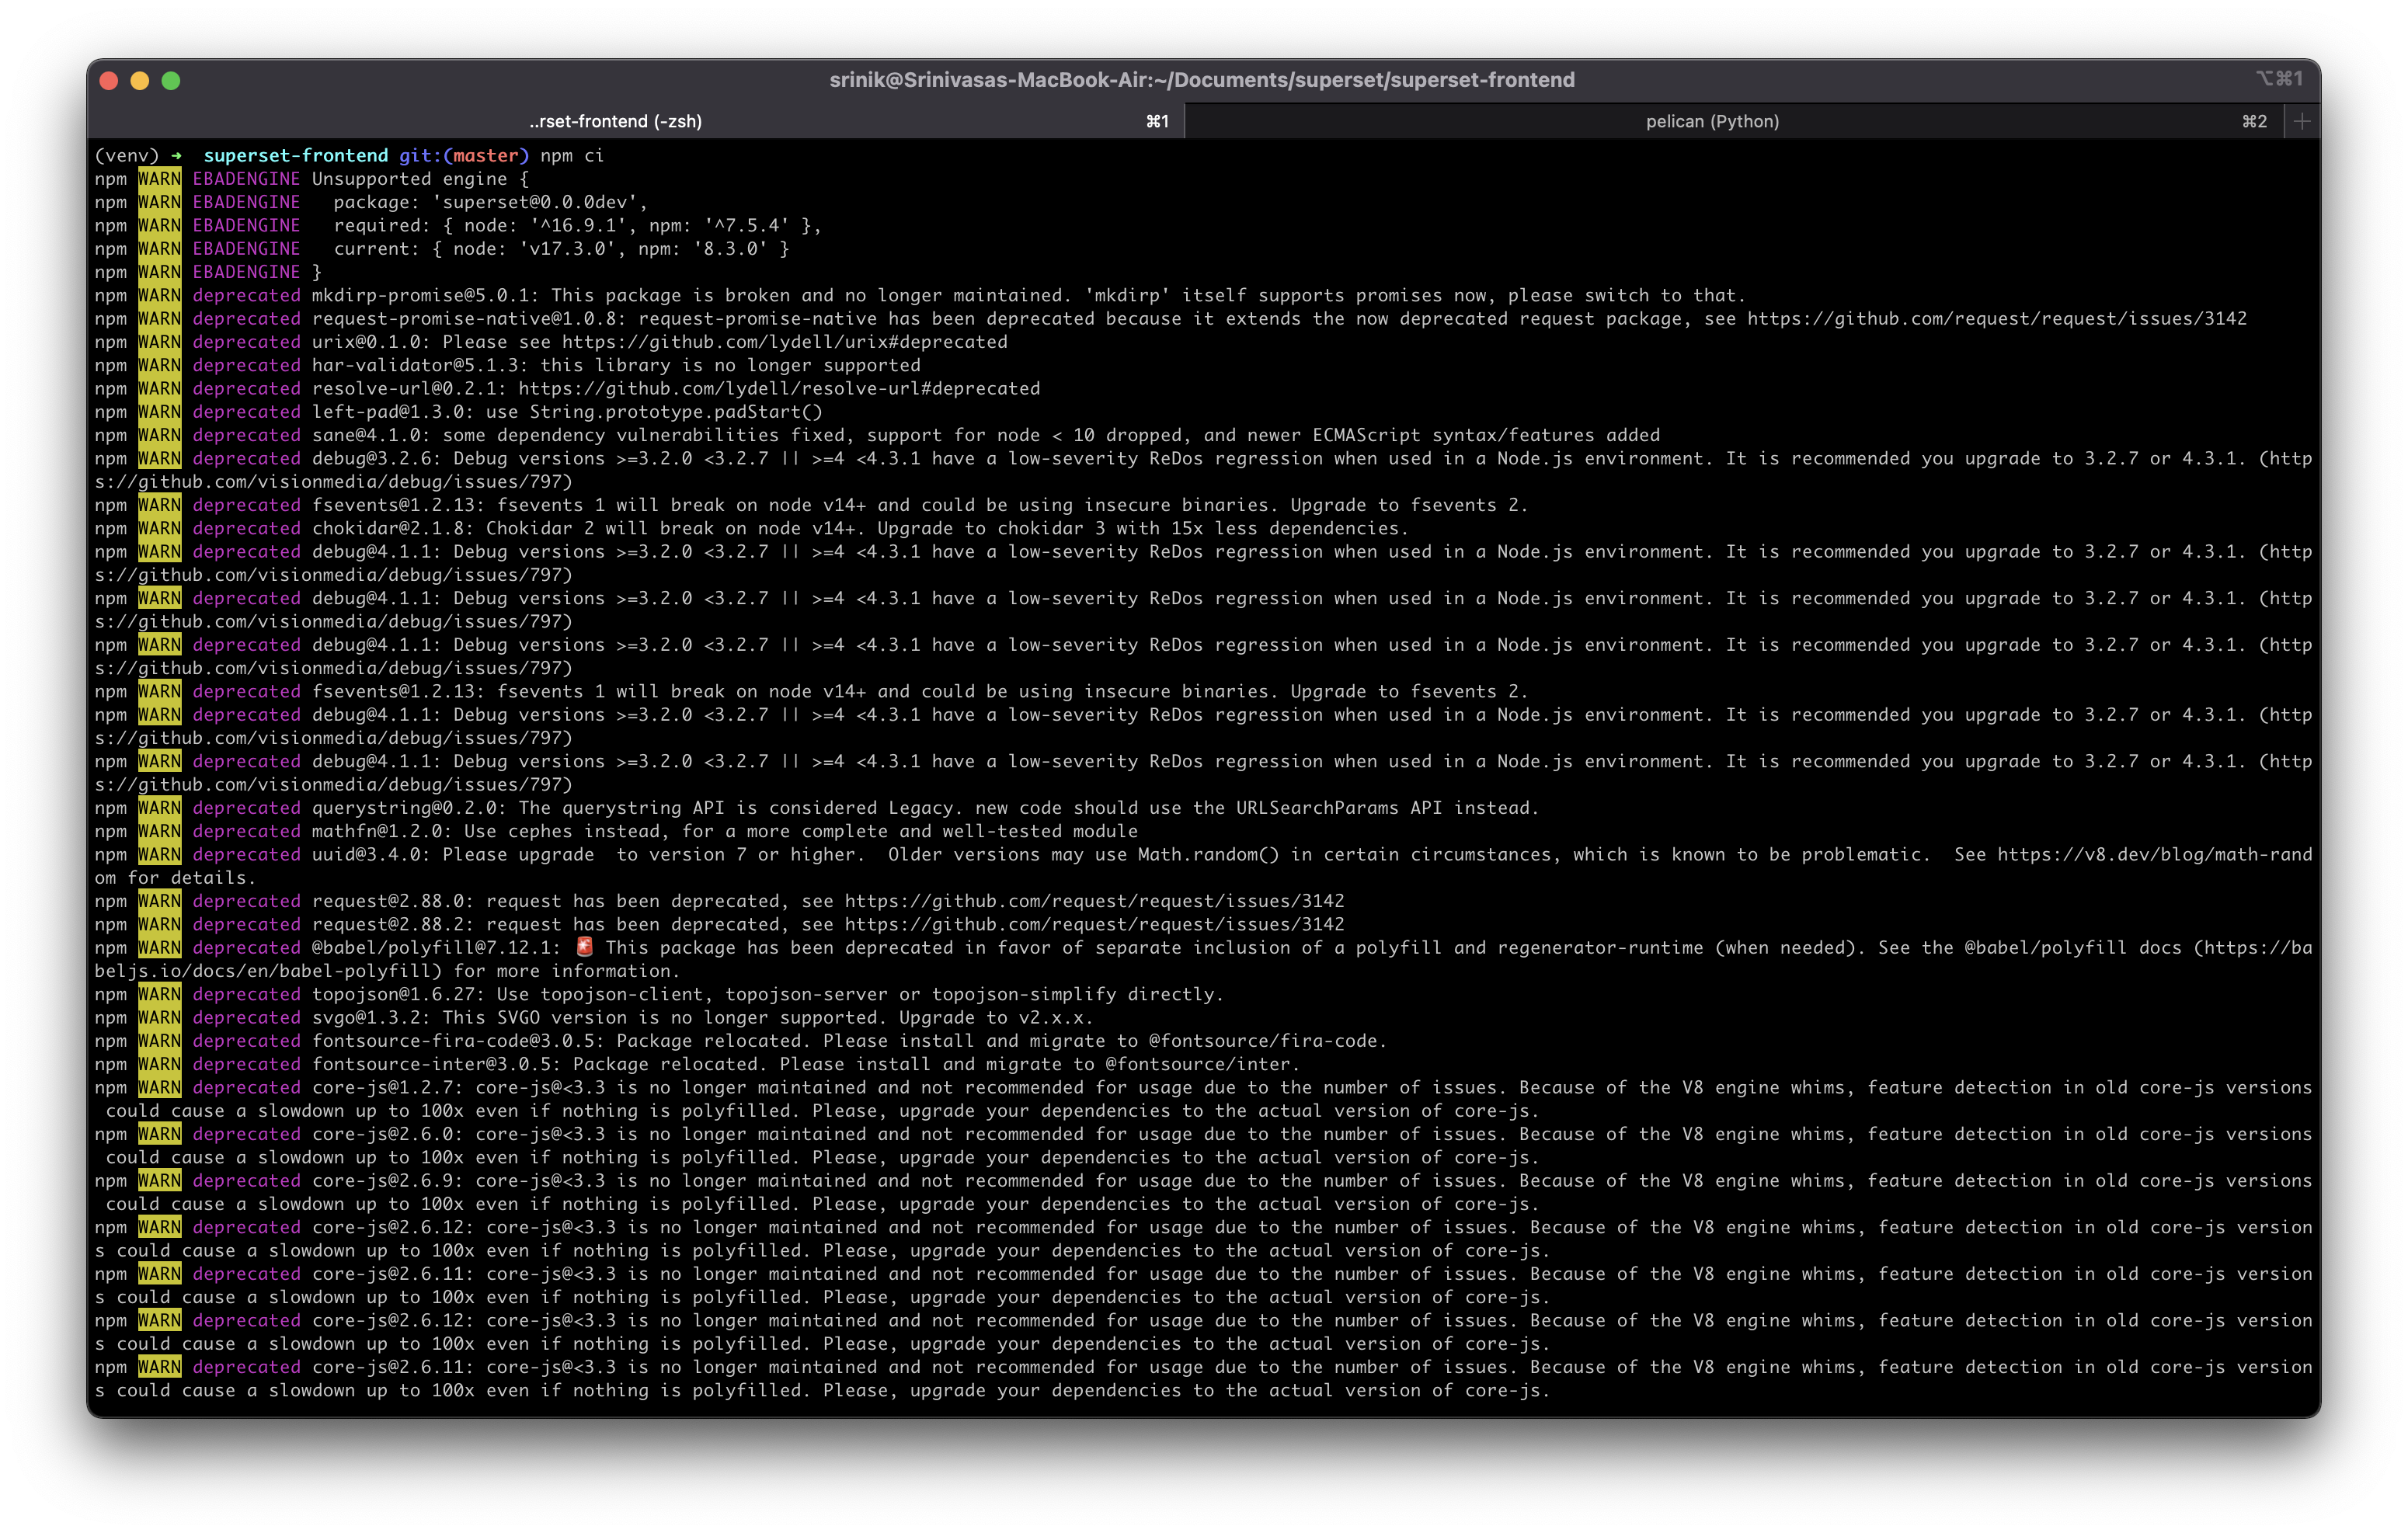Open the issues/3142 link on request@2.88.0 line
2408x1533 pixels.
1094,901
